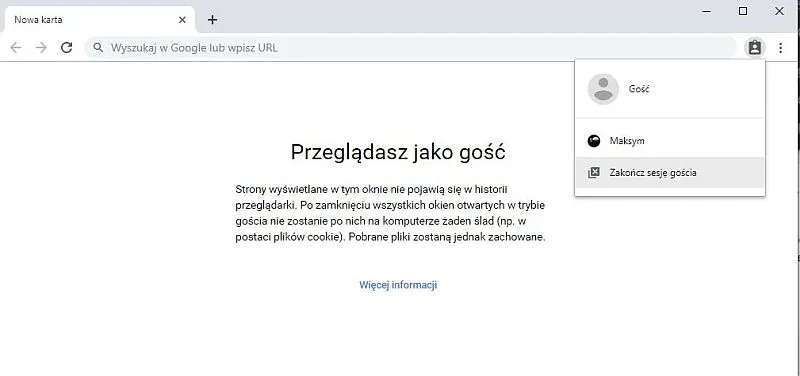
Task: Click the Przeglądasz jako gość heading
Action: click(x=398, y=152)
